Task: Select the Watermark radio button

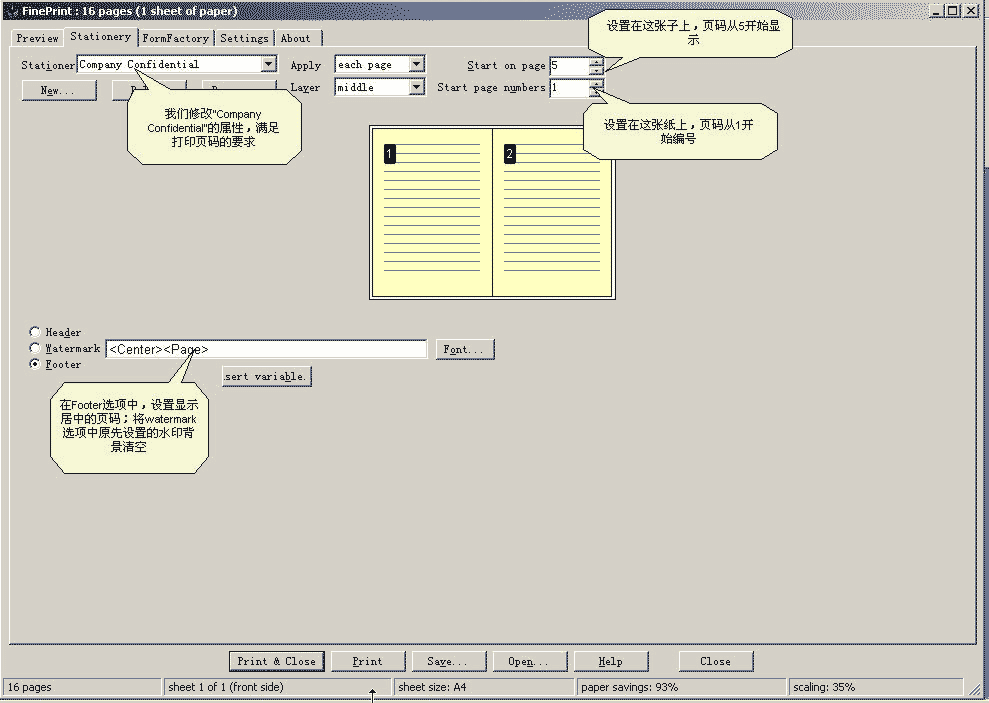Action: click(x=36, y=348)
